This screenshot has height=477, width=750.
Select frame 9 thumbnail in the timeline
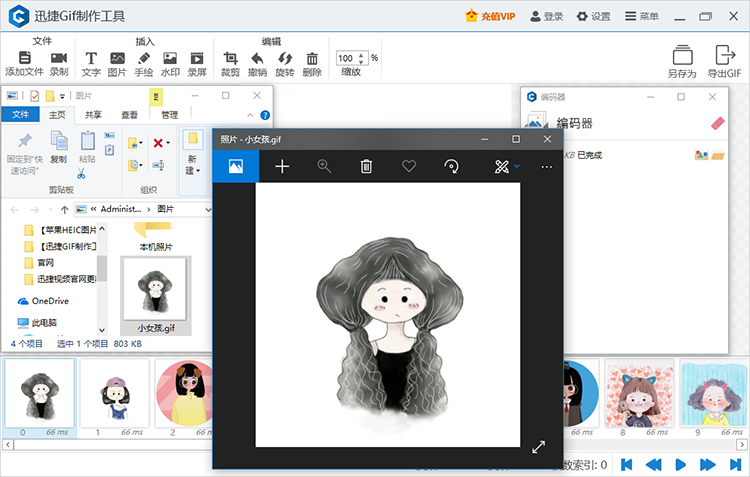(714, 394)
